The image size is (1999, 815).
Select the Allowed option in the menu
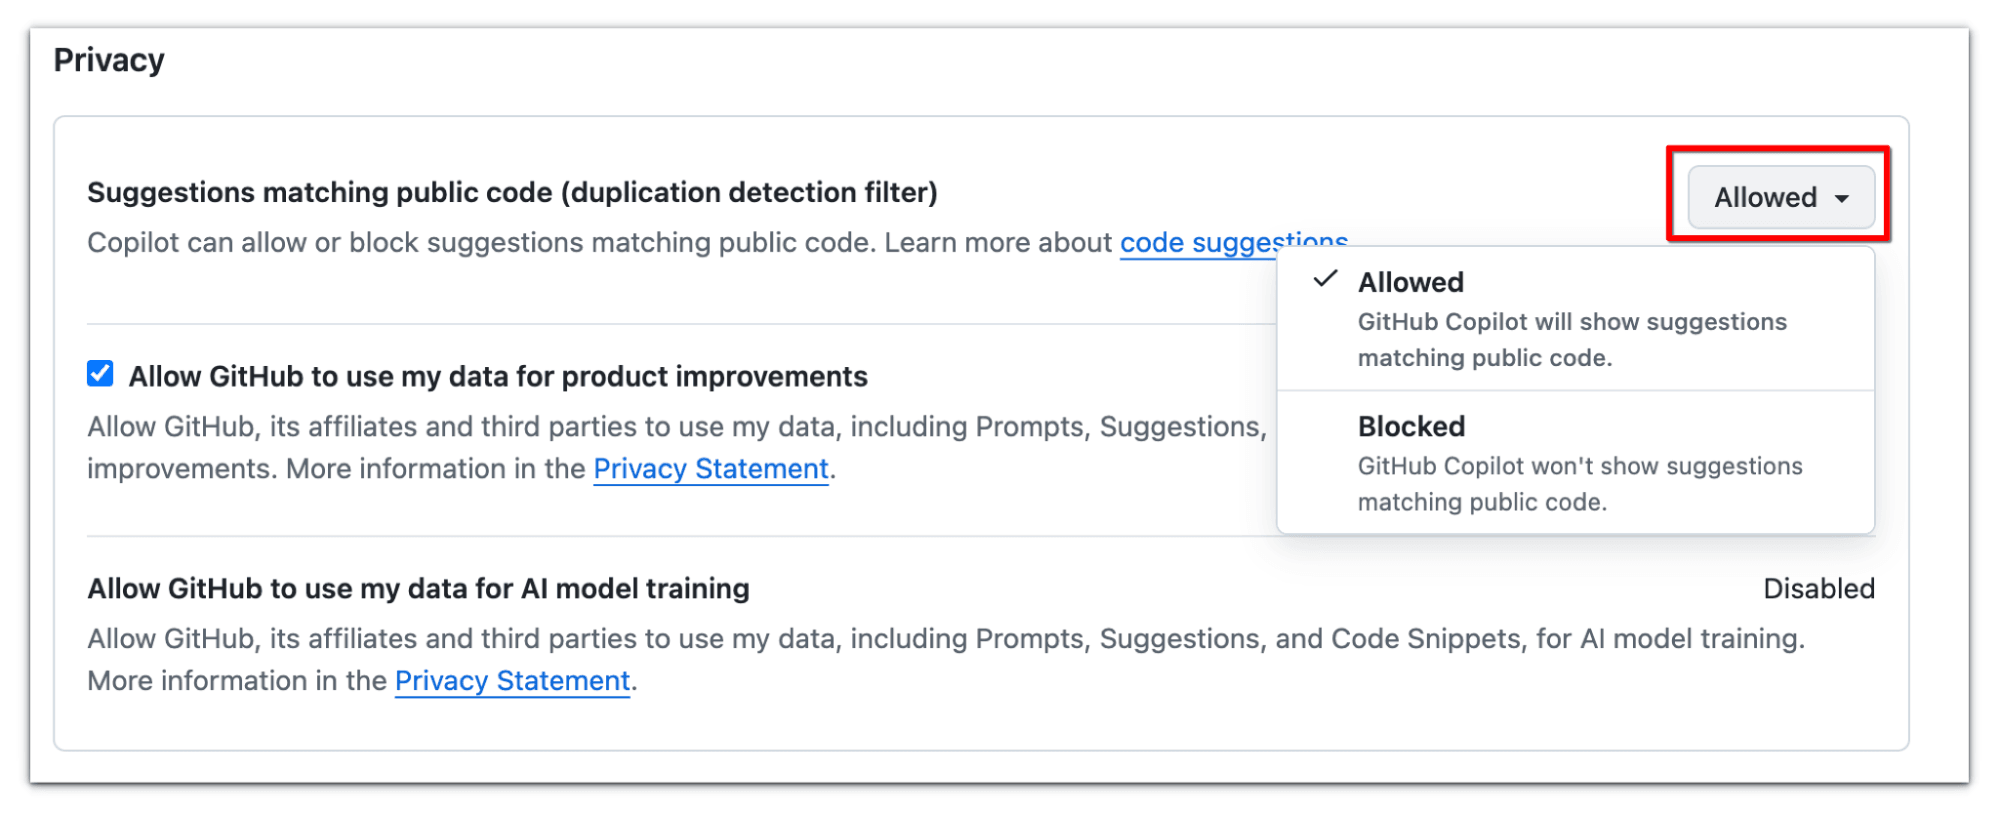(1410, 283)
